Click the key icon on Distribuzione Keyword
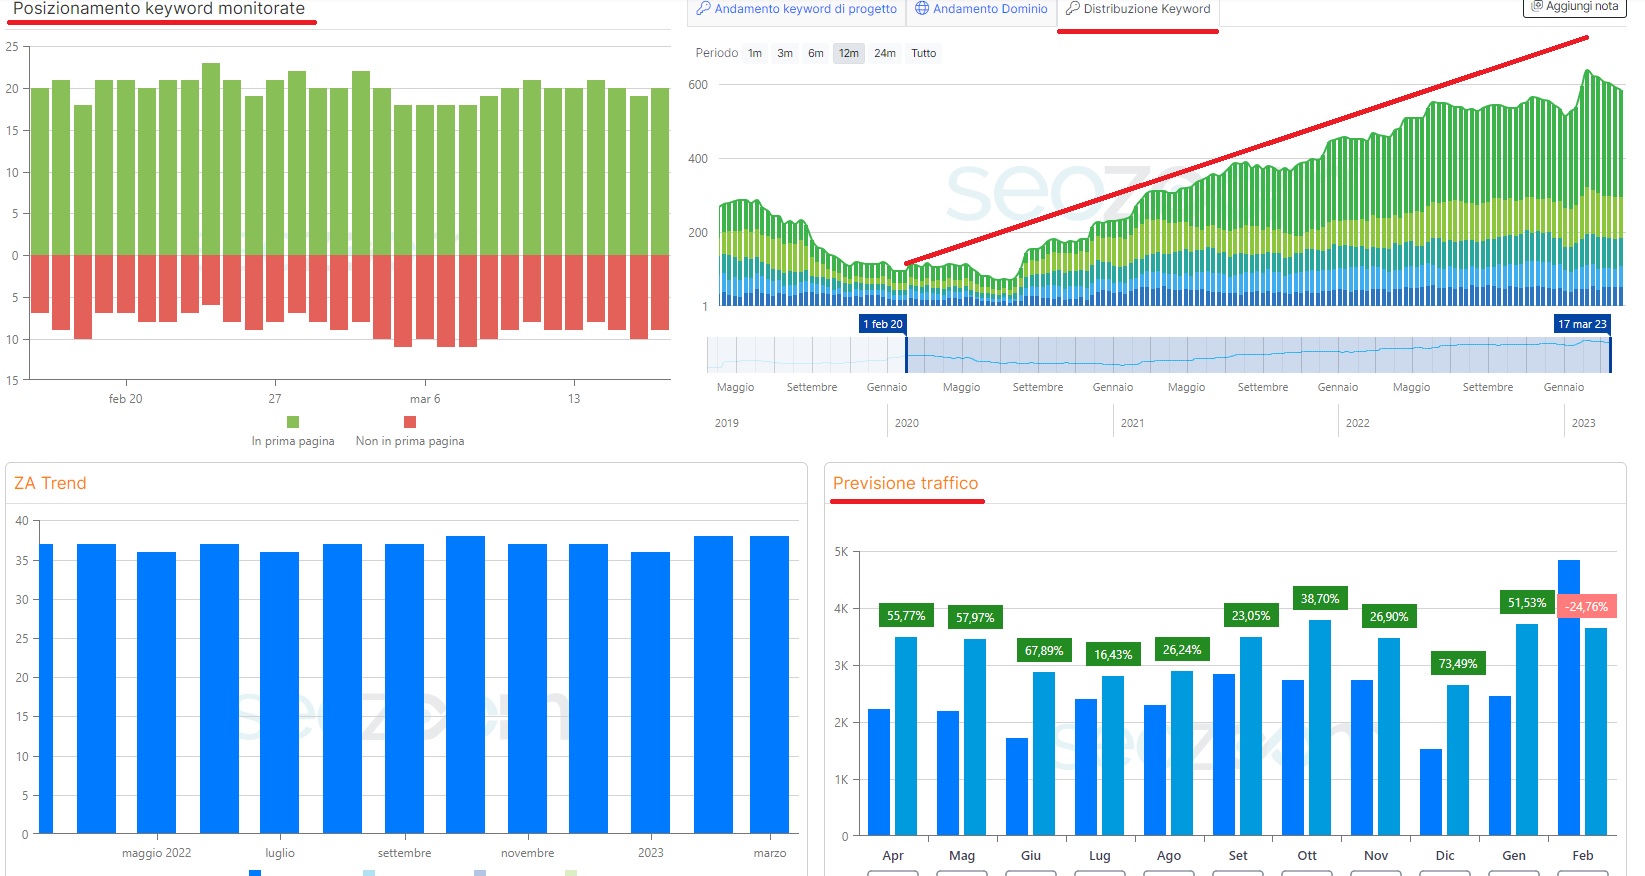The width and height of the screenshot is (1645, 876). tap(1072, 9)
